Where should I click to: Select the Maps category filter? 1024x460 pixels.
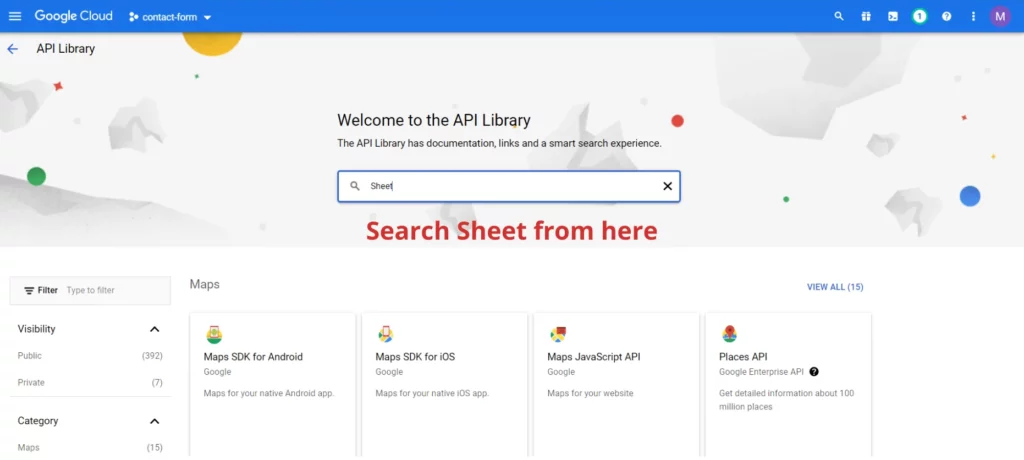28,448
